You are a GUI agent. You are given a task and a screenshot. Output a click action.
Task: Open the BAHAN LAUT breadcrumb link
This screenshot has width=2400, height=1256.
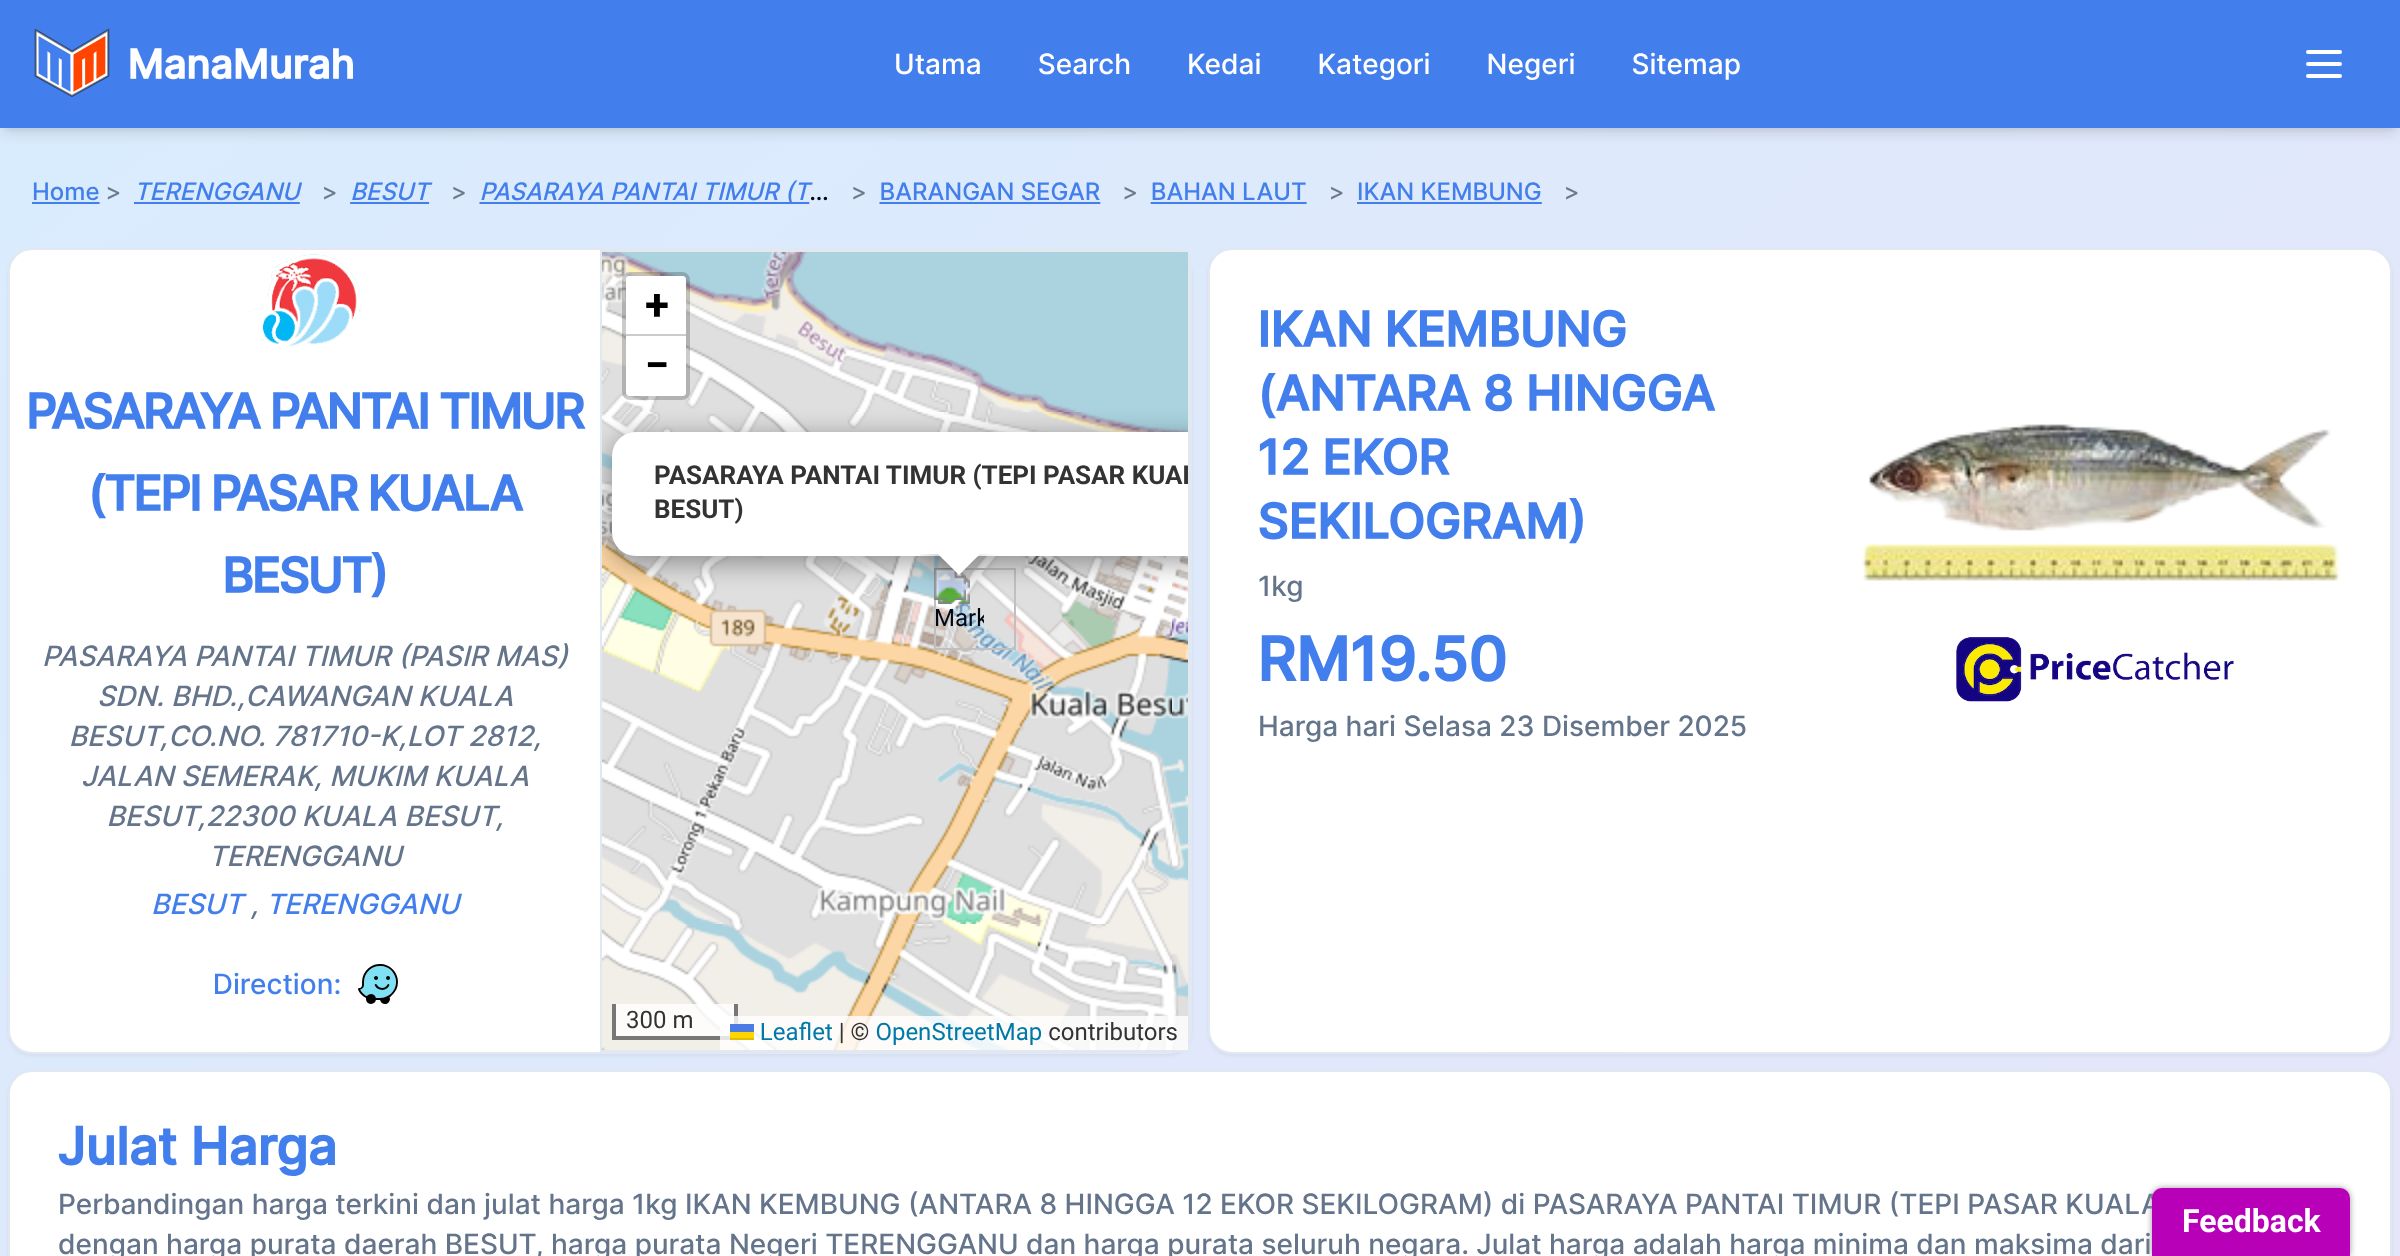pos(1227,191)
